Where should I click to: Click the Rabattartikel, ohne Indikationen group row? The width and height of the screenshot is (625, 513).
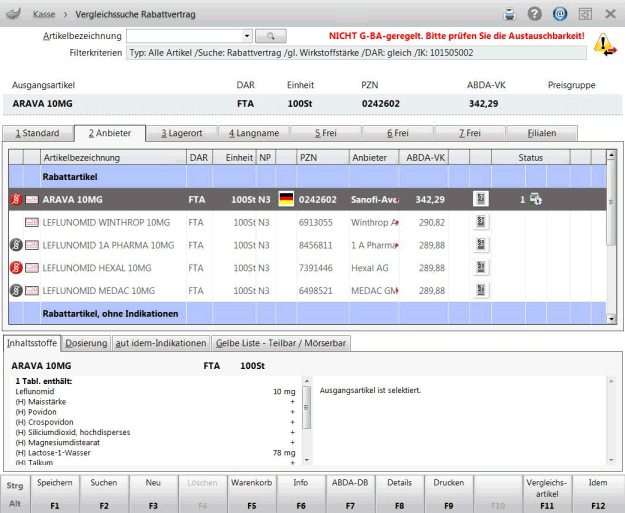pos(307,313)
